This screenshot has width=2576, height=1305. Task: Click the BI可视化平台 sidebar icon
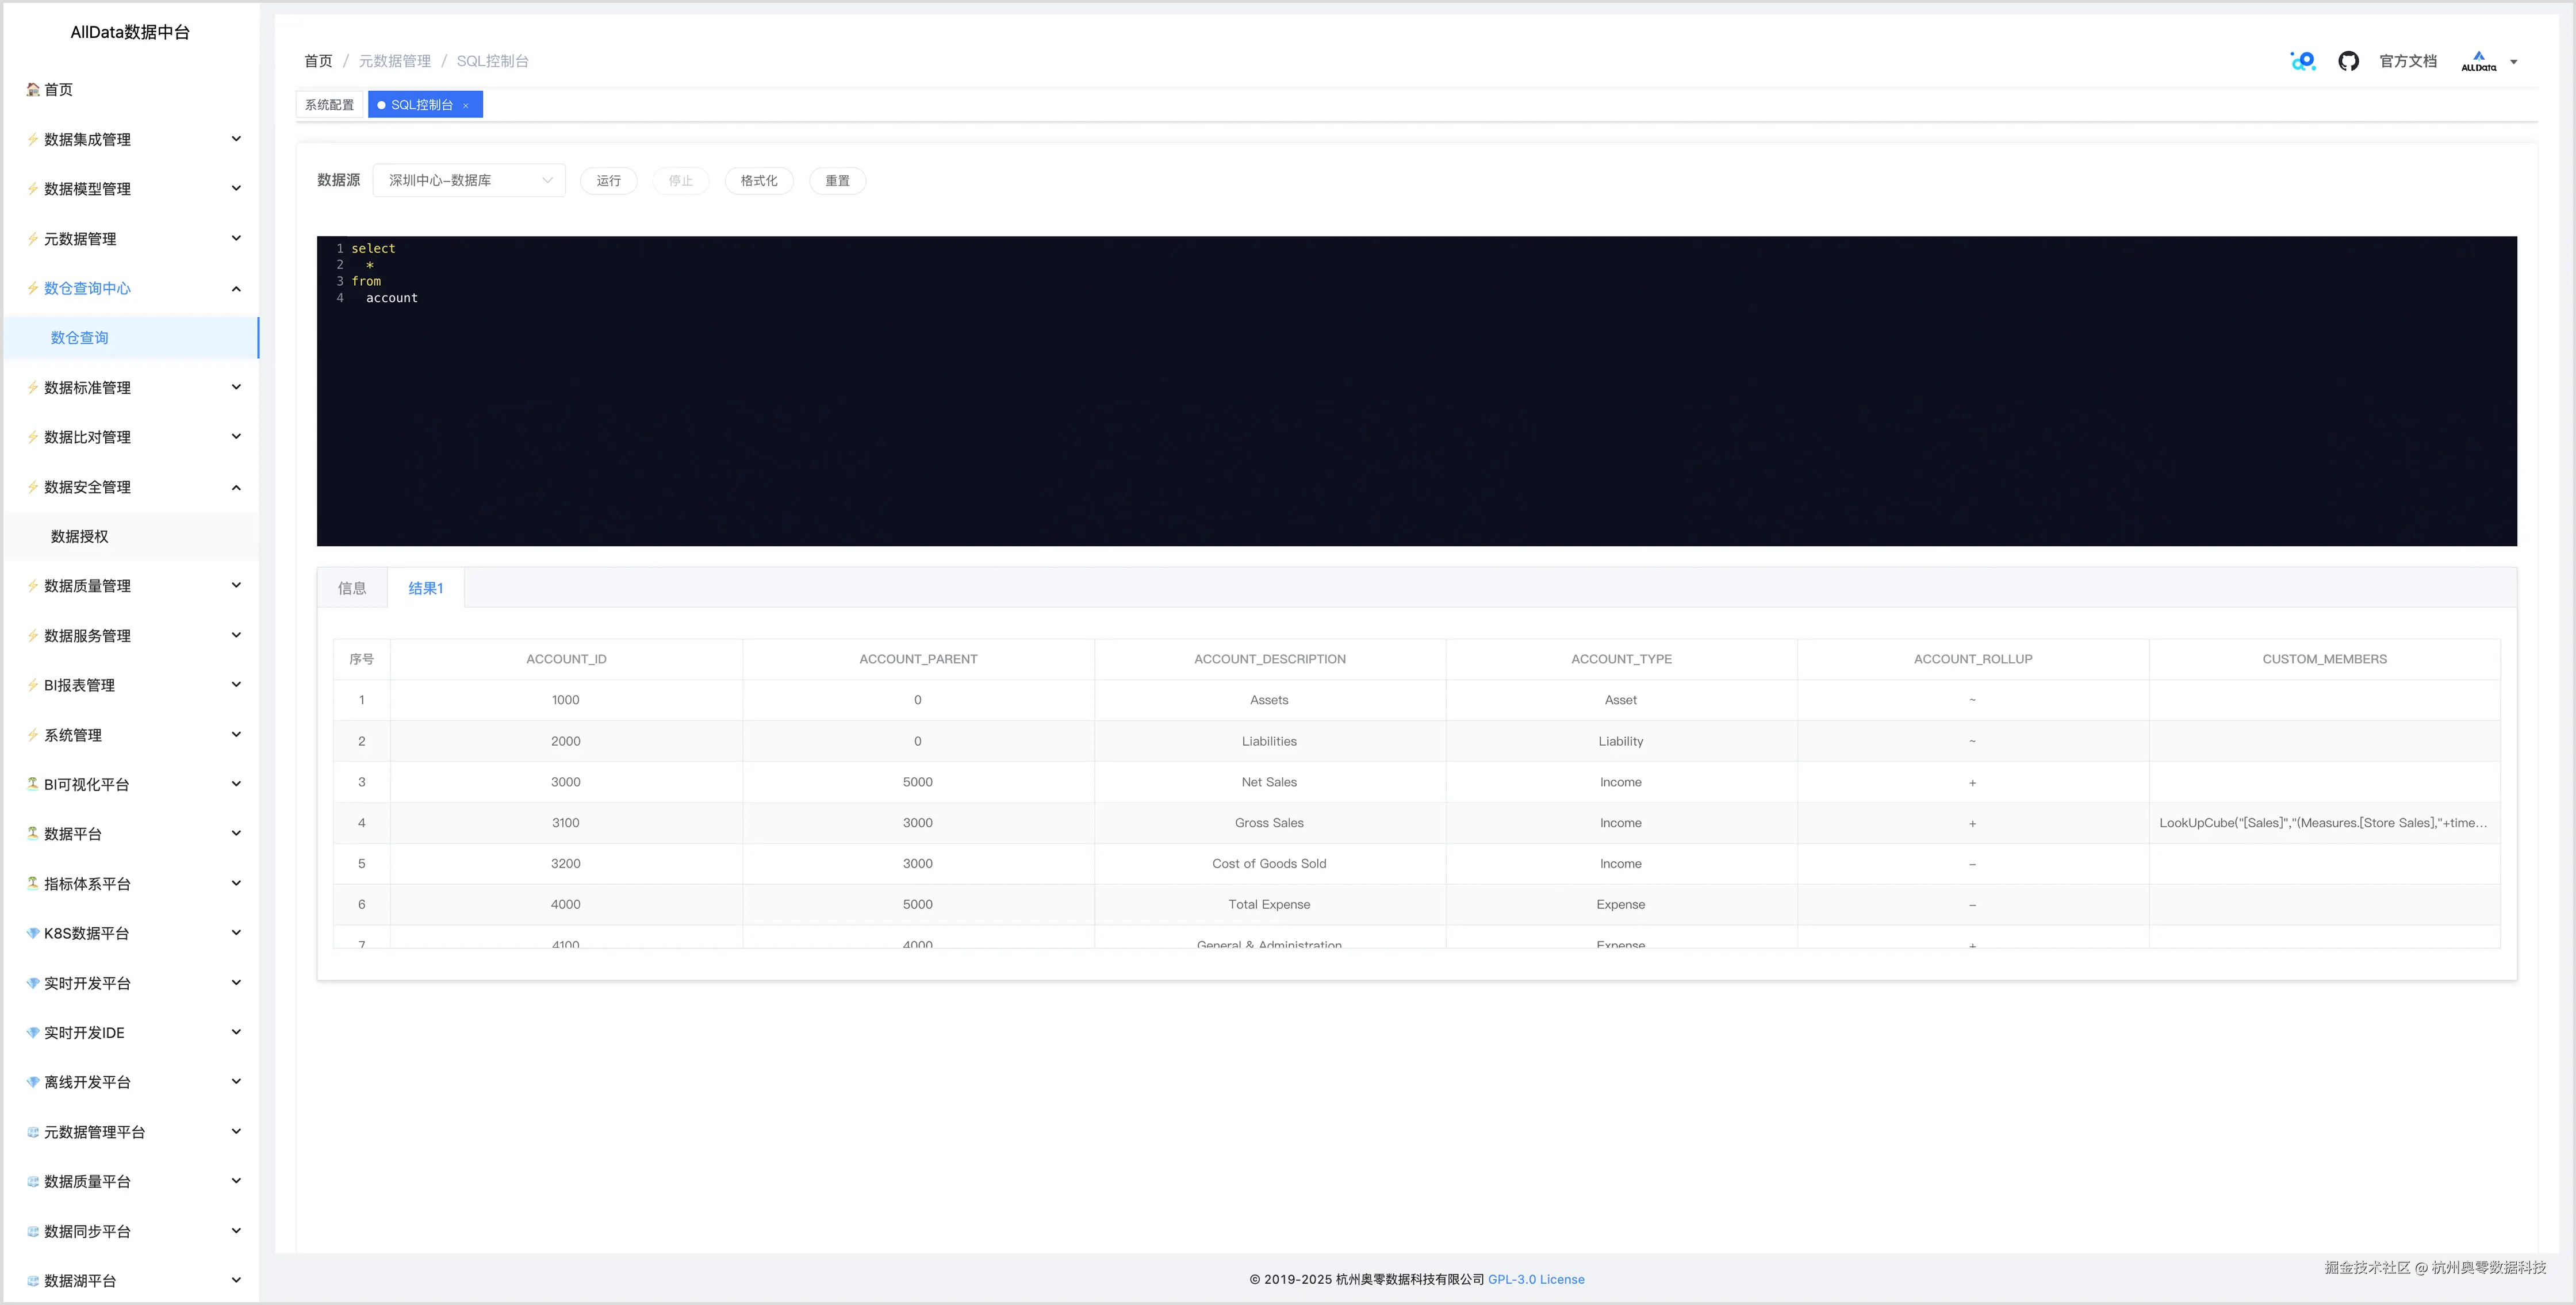[x=33, y=784]
